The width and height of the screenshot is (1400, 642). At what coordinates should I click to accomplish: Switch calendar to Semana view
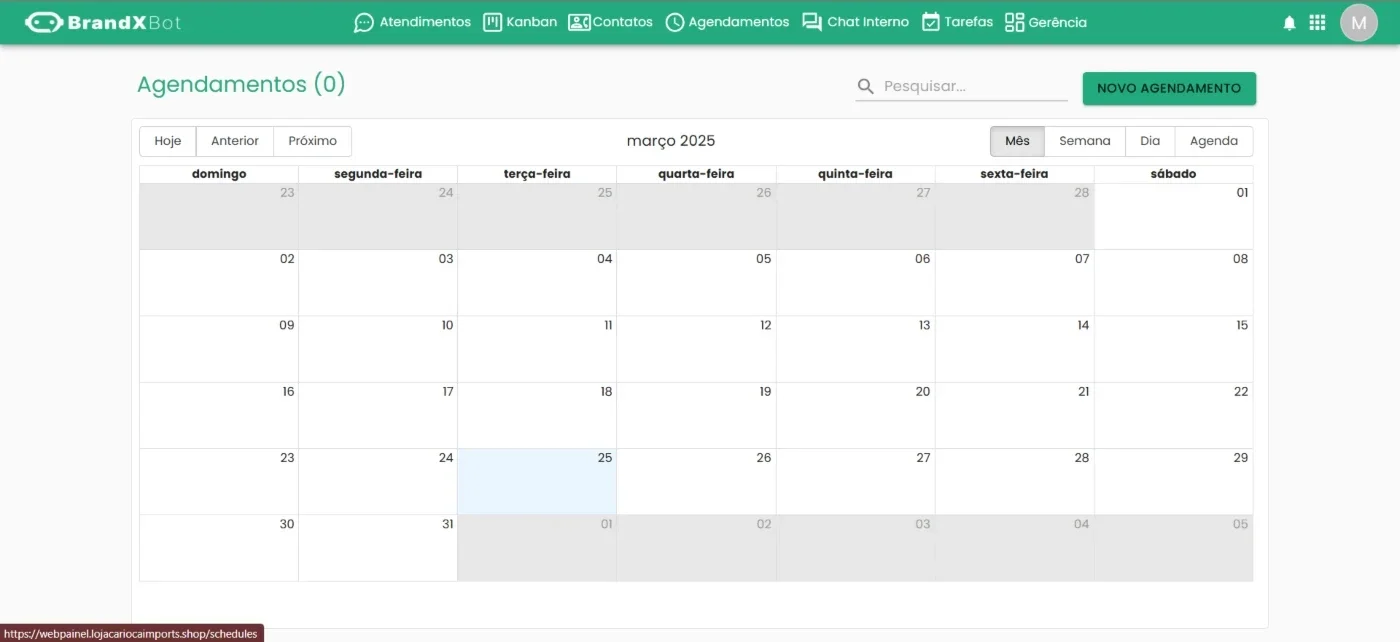tap(1085, 141)
